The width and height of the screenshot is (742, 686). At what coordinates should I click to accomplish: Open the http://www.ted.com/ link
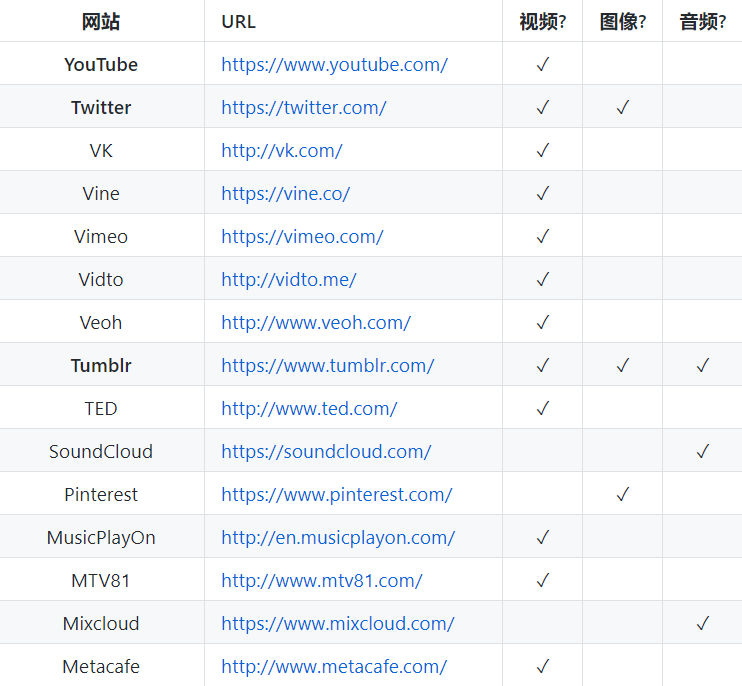pyautogui.click(x=309, y=409)
